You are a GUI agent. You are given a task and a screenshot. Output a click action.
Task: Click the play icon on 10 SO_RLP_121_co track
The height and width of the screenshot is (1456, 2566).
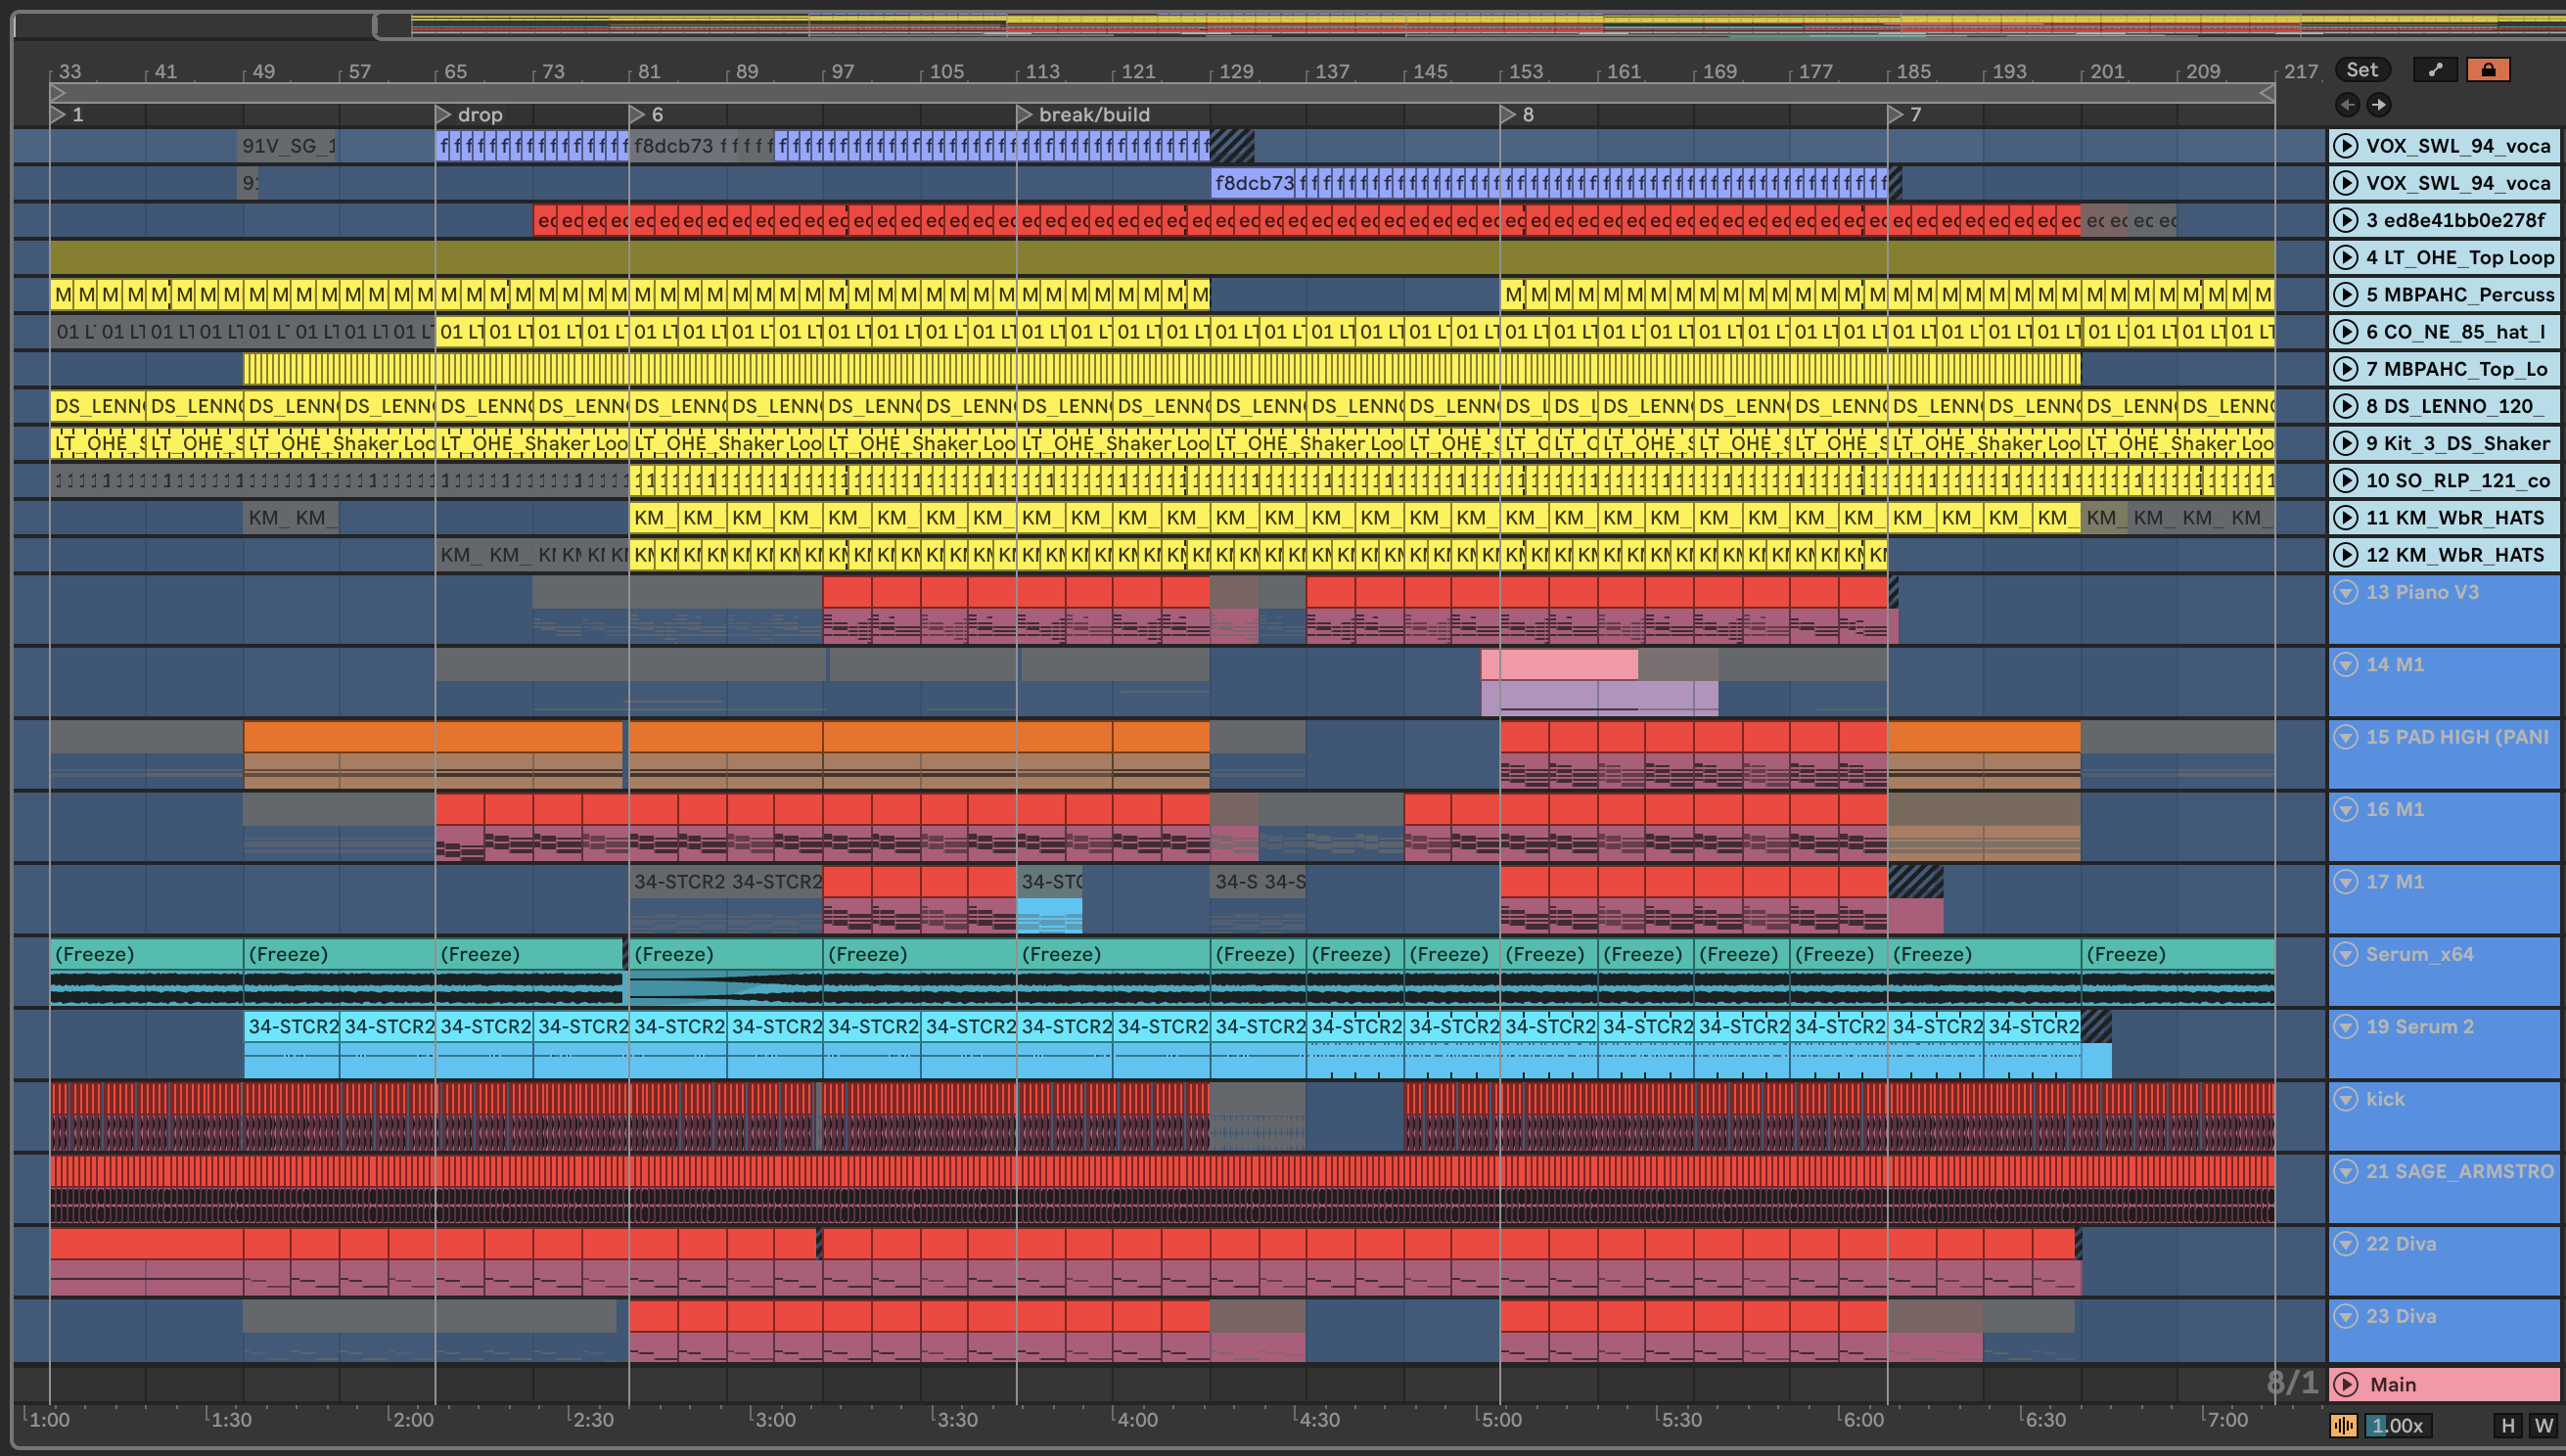pos(2344,480)
